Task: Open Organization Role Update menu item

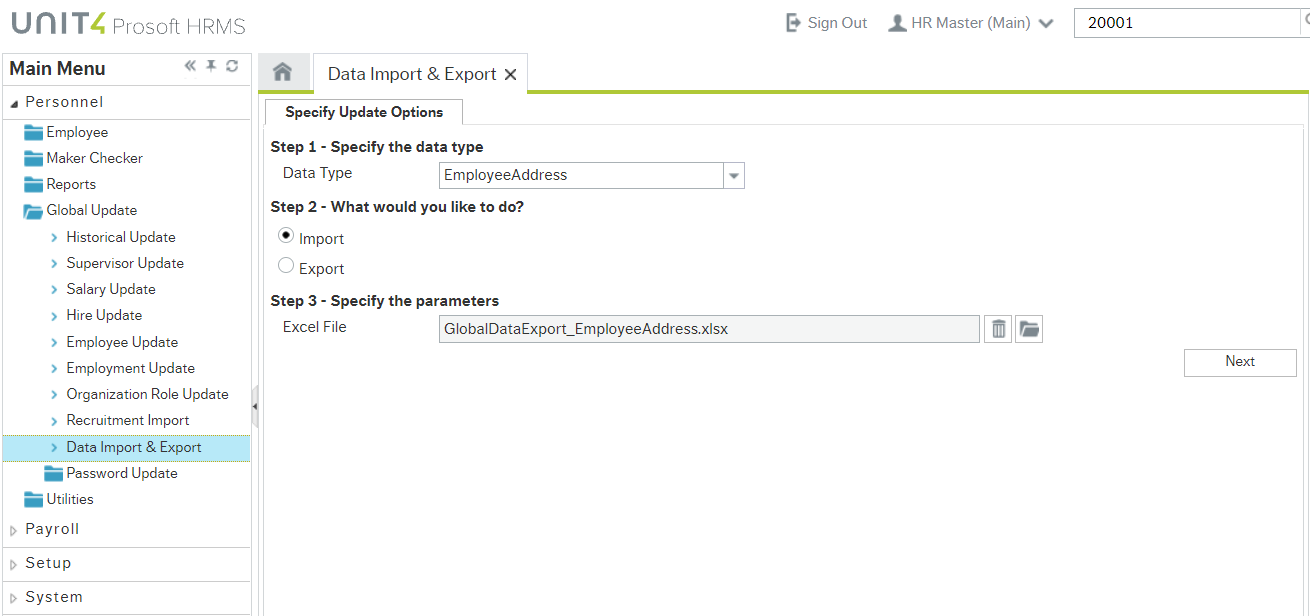Action: [x=147, y=394]
